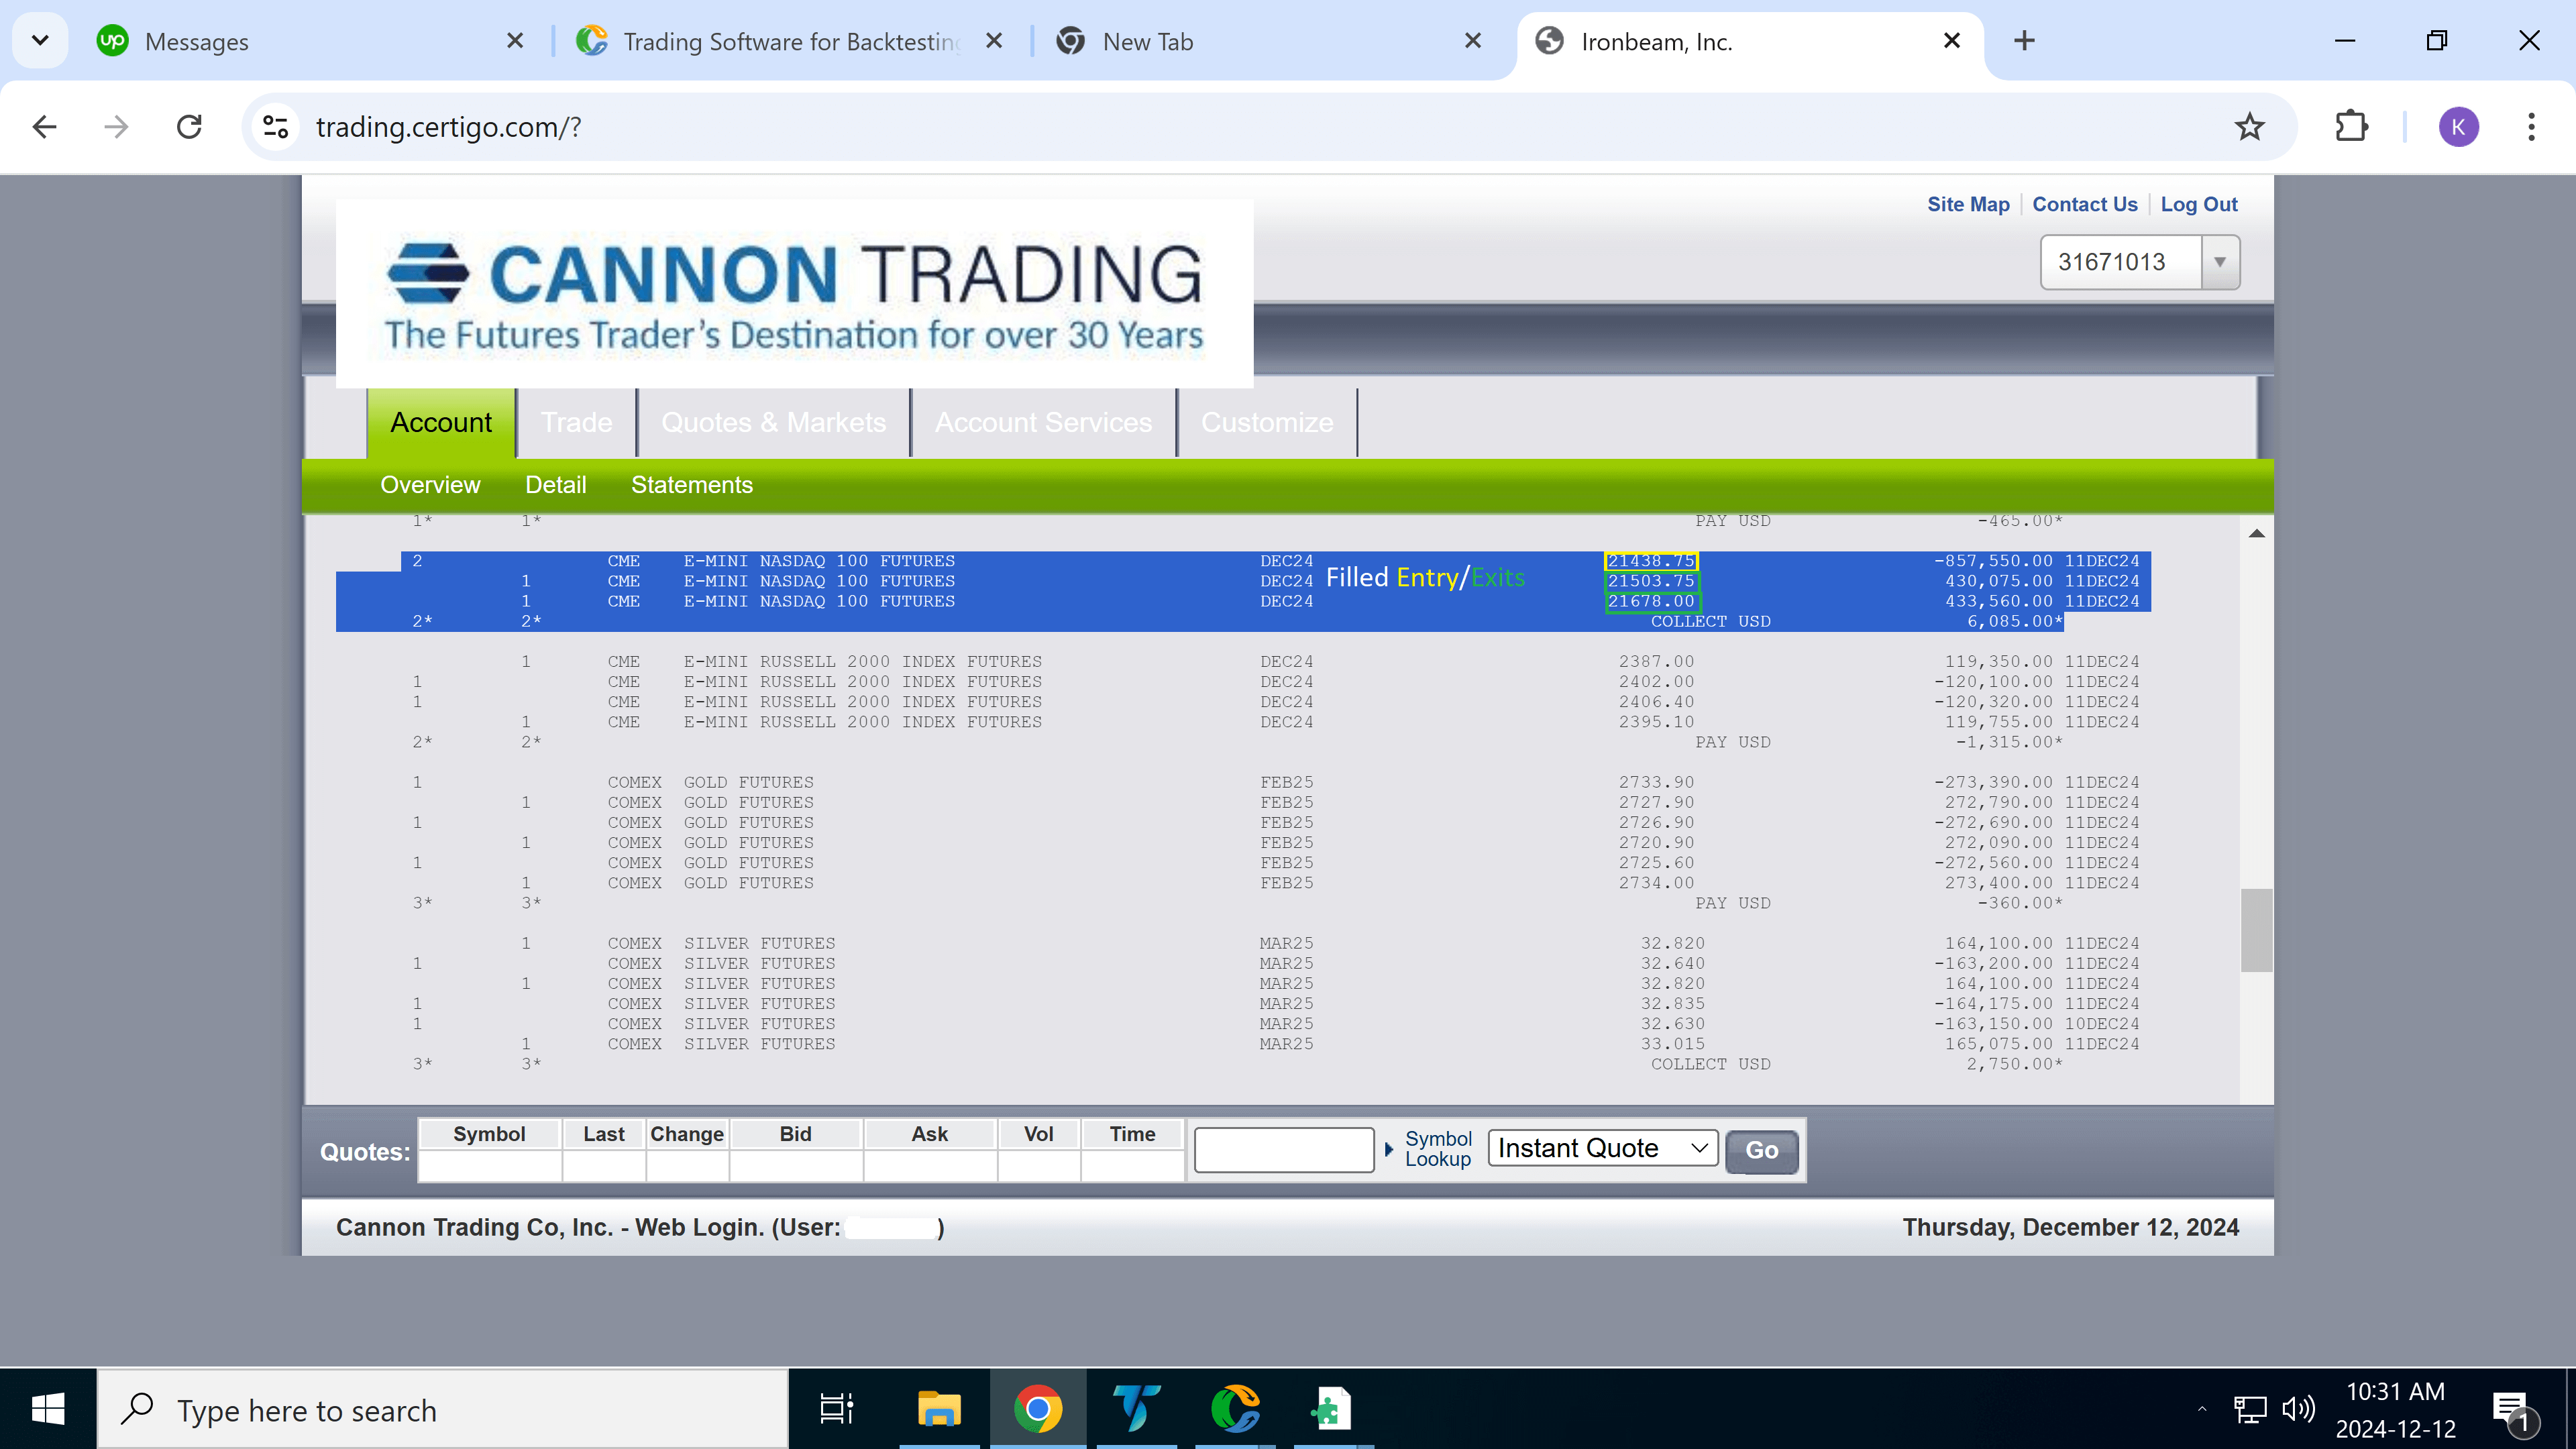Select the Trade main tab

[576, 422]
